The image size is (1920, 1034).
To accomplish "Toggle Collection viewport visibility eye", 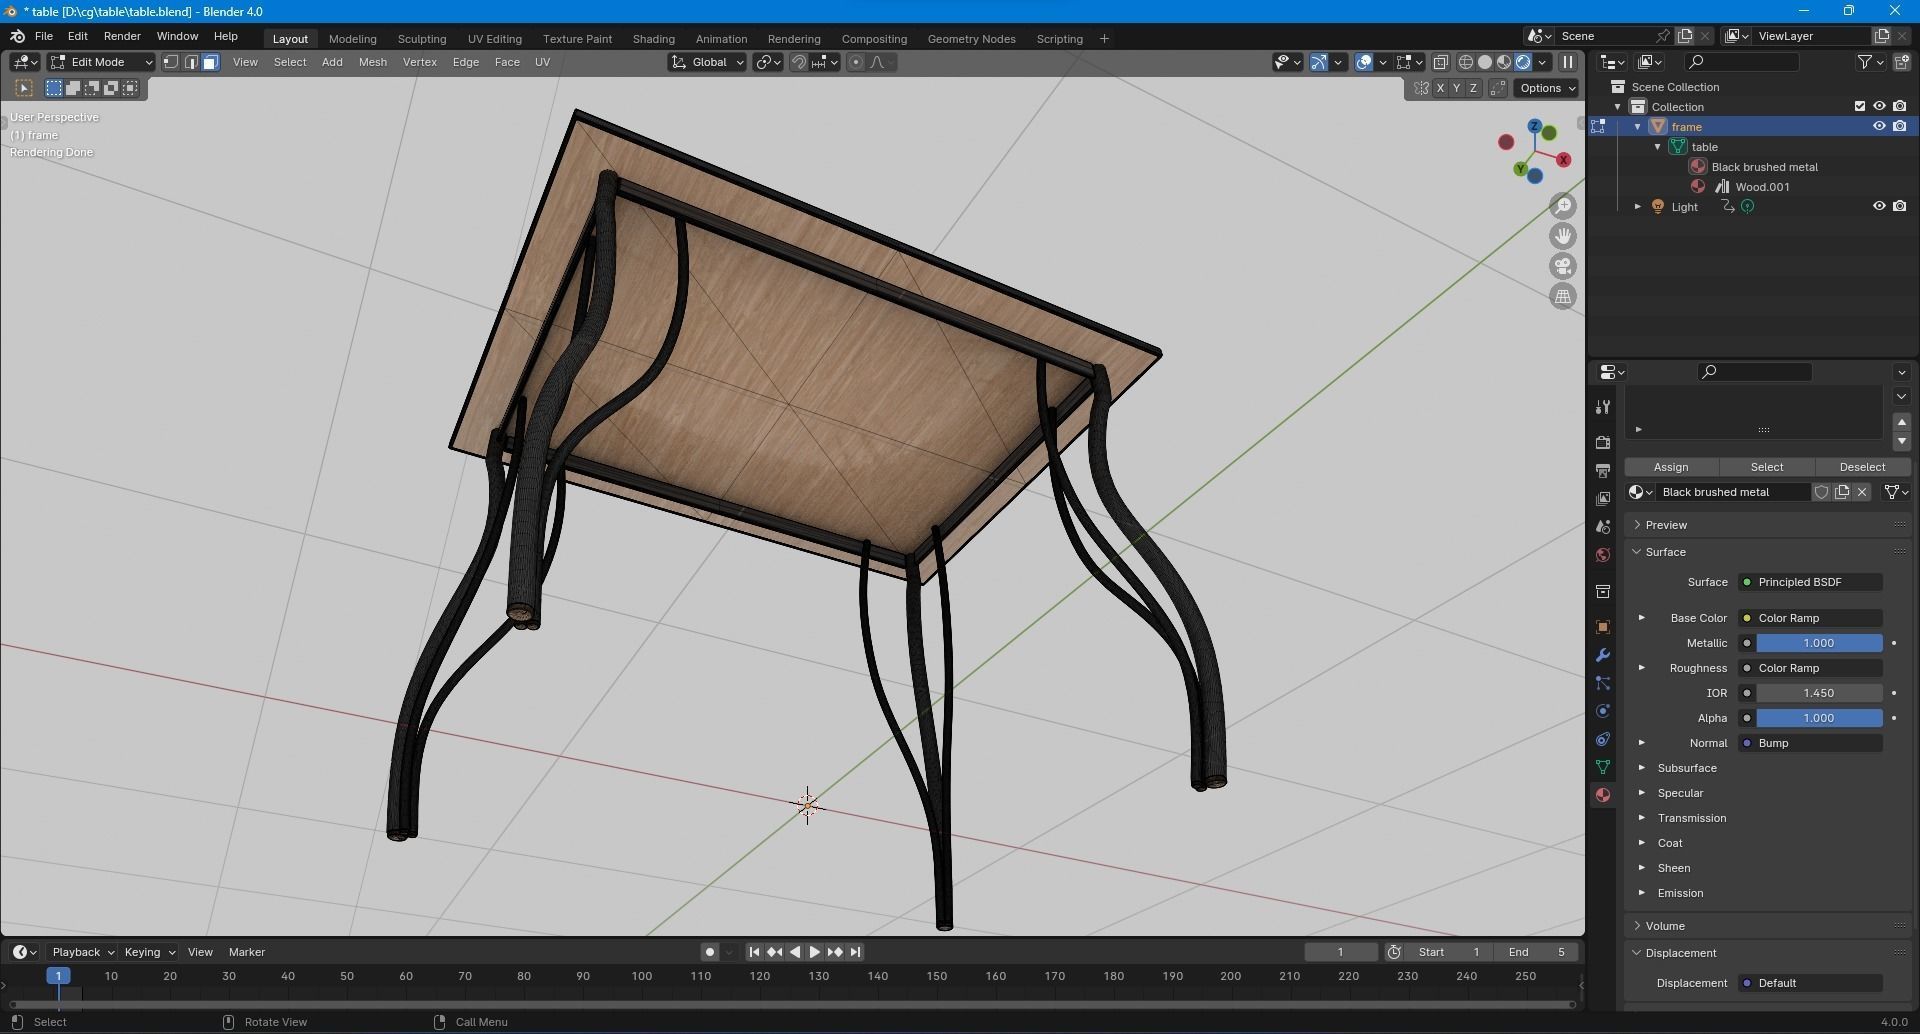I will tap(1879, 106).
